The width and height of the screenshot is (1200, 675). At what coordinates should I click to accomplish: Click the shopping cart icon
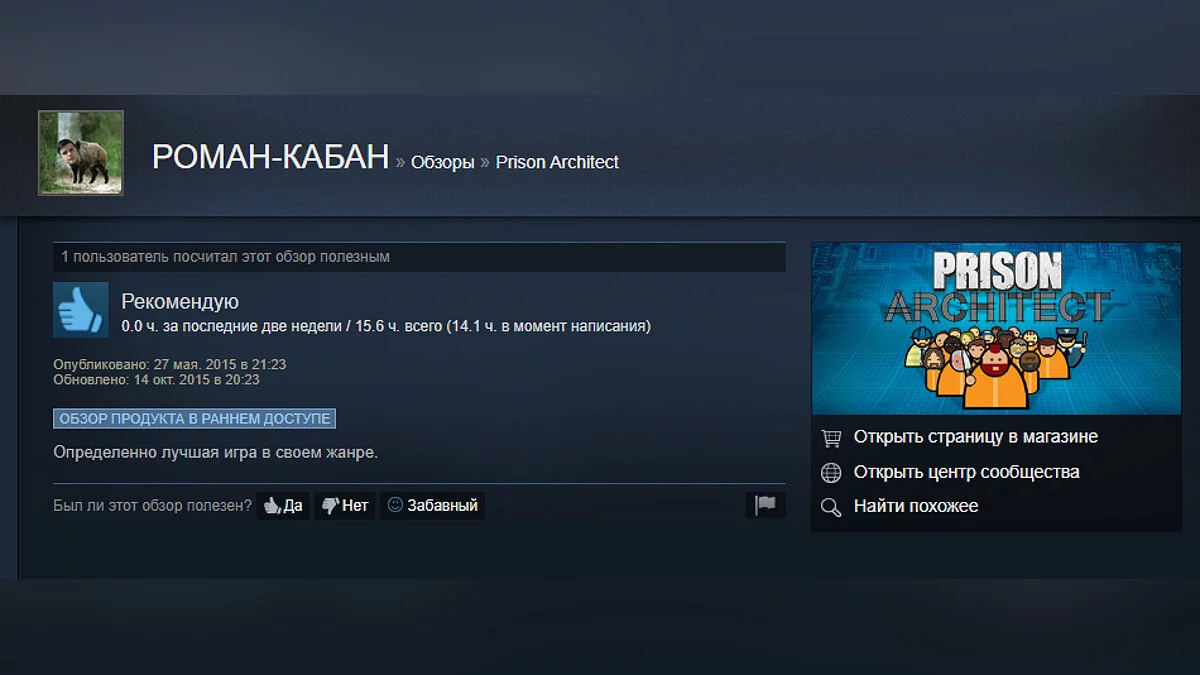(x=831, y=438)
